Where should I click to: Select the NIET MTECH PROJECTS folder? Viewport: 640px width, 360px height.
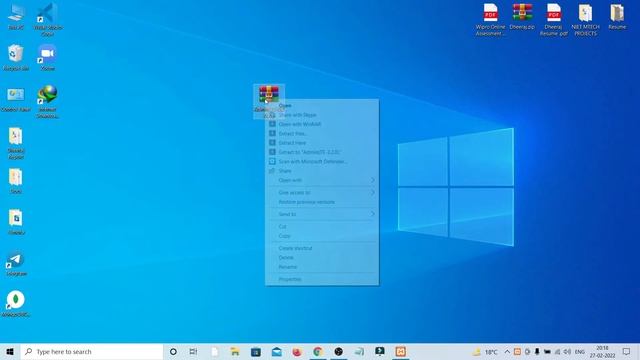click(585, 20)
